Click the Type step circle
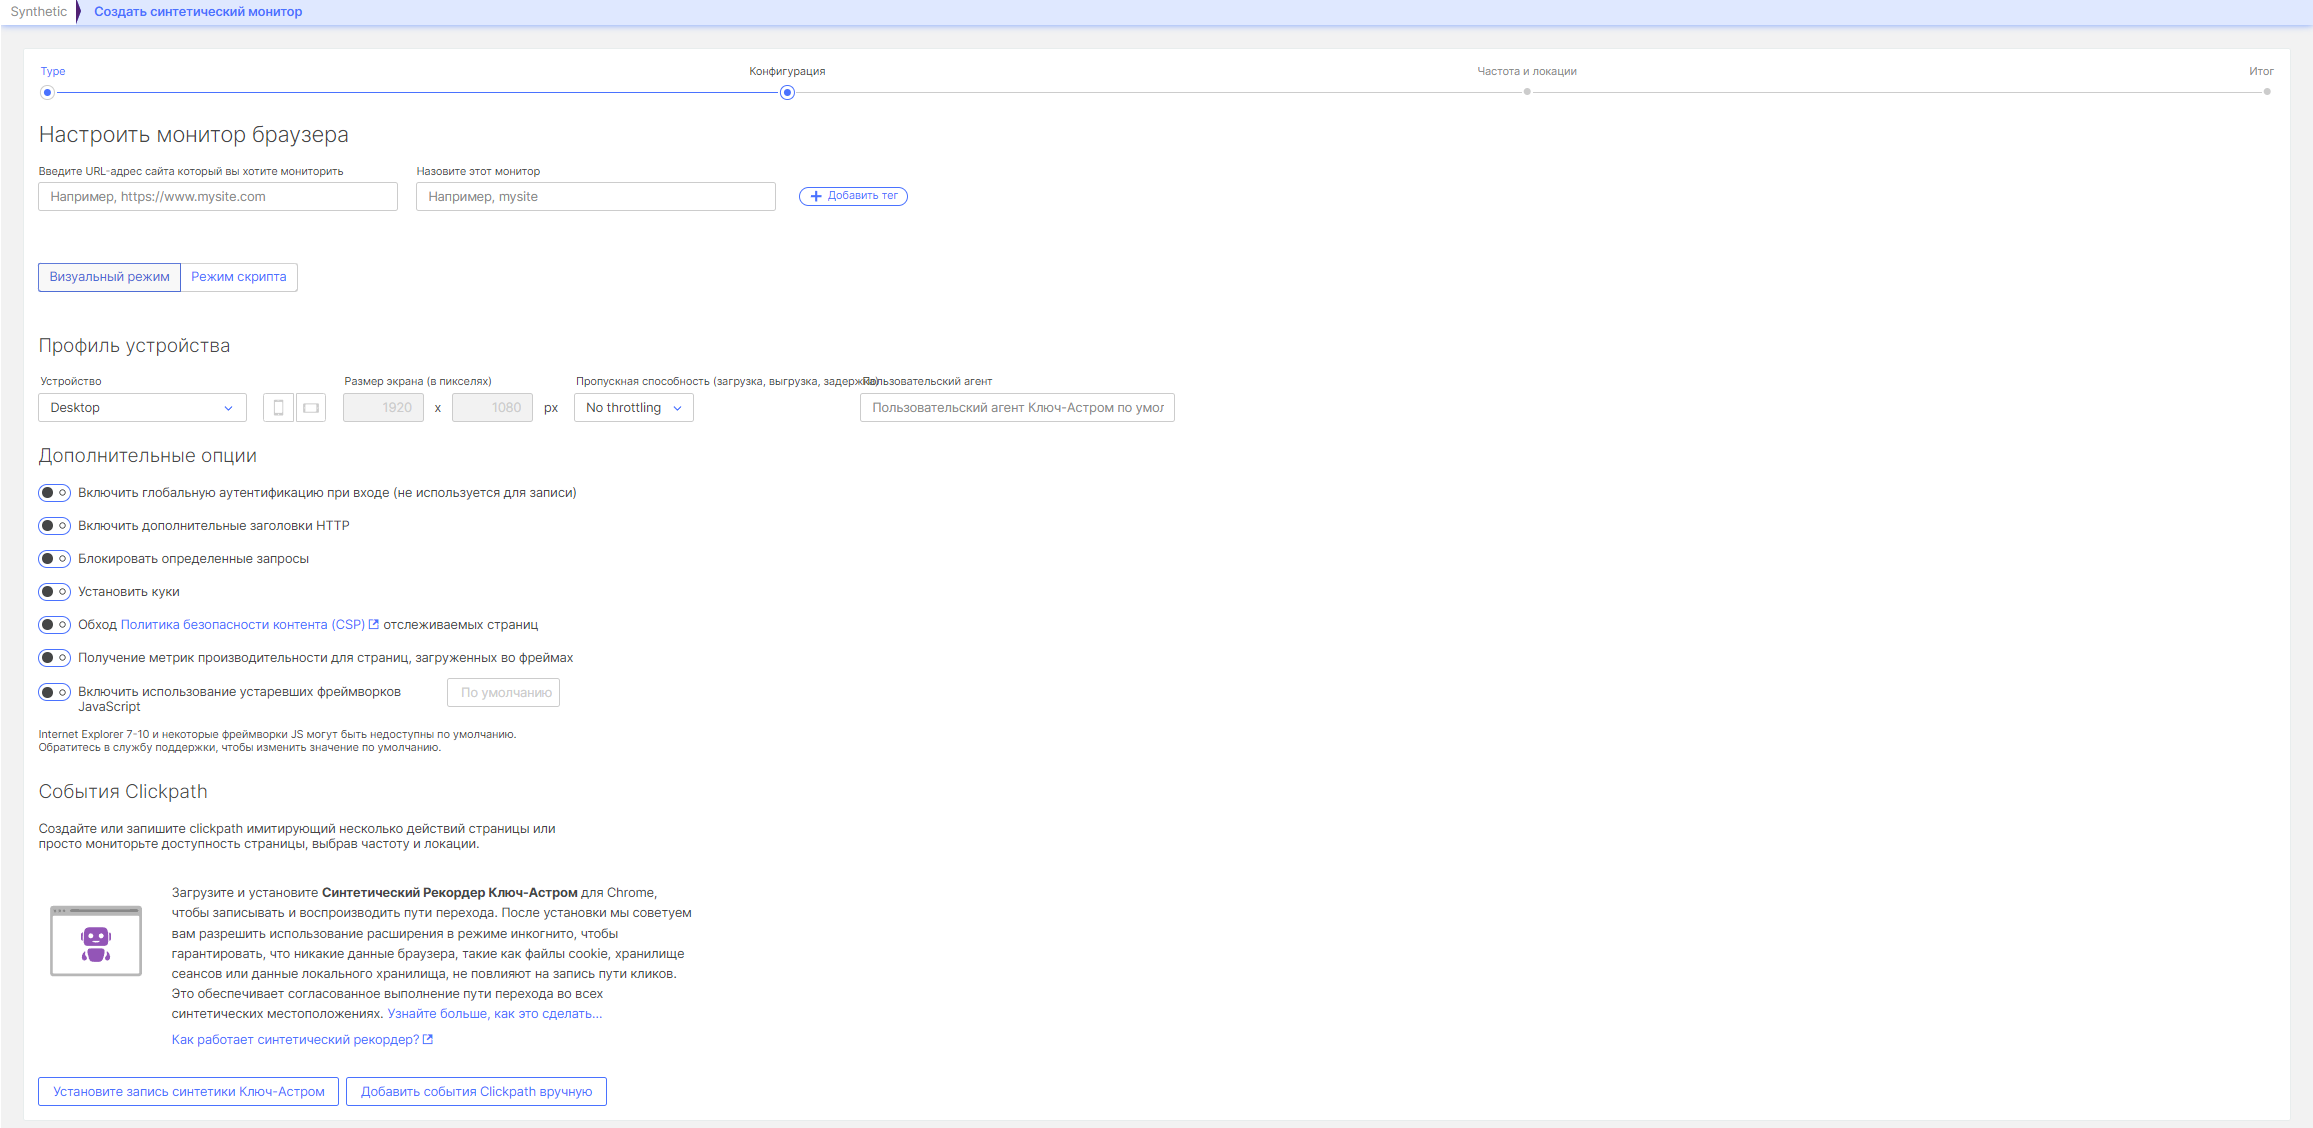This screenshot has height=1128, width=2313. (47, 92)
